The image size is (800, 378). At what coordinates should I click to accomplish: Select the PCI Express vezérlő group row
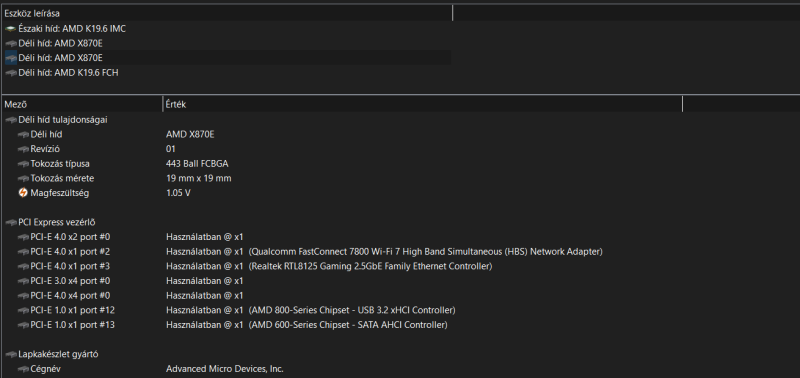pos(57,222)
